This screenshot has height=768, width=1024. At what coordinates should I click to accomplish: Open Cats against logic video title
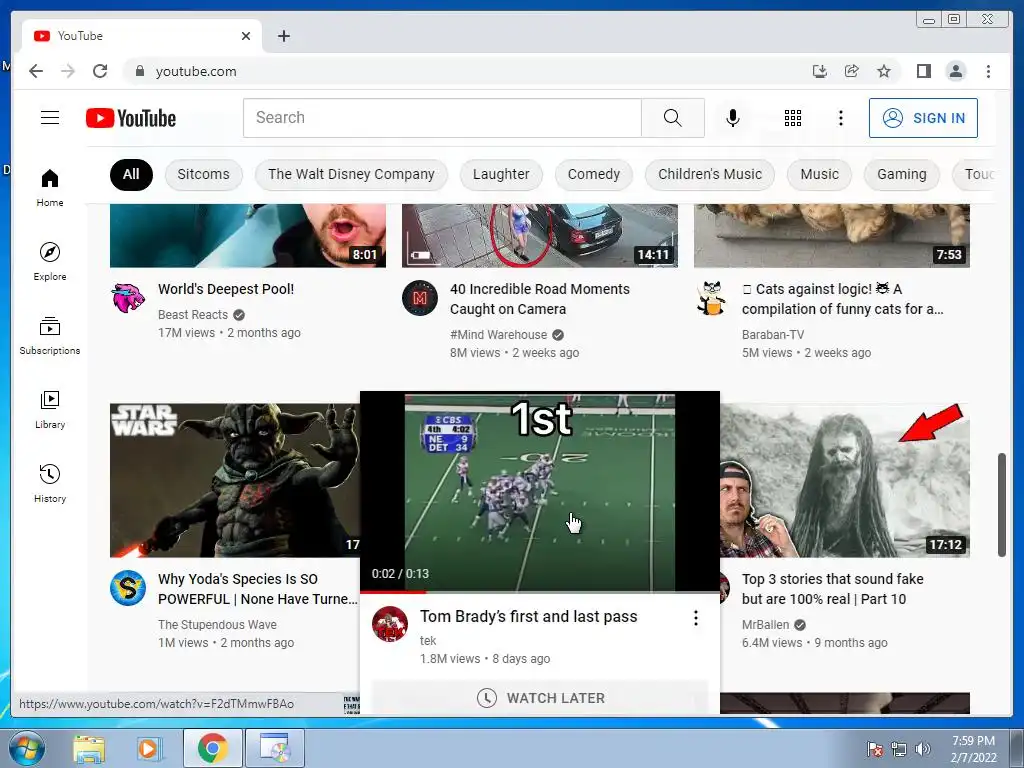[x=842, y=299]
